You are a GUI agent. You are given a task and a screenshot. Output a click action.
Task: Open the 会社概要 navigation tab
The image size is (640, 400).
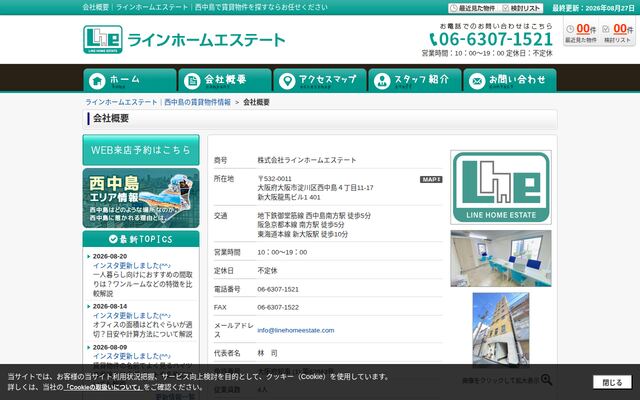225,80
